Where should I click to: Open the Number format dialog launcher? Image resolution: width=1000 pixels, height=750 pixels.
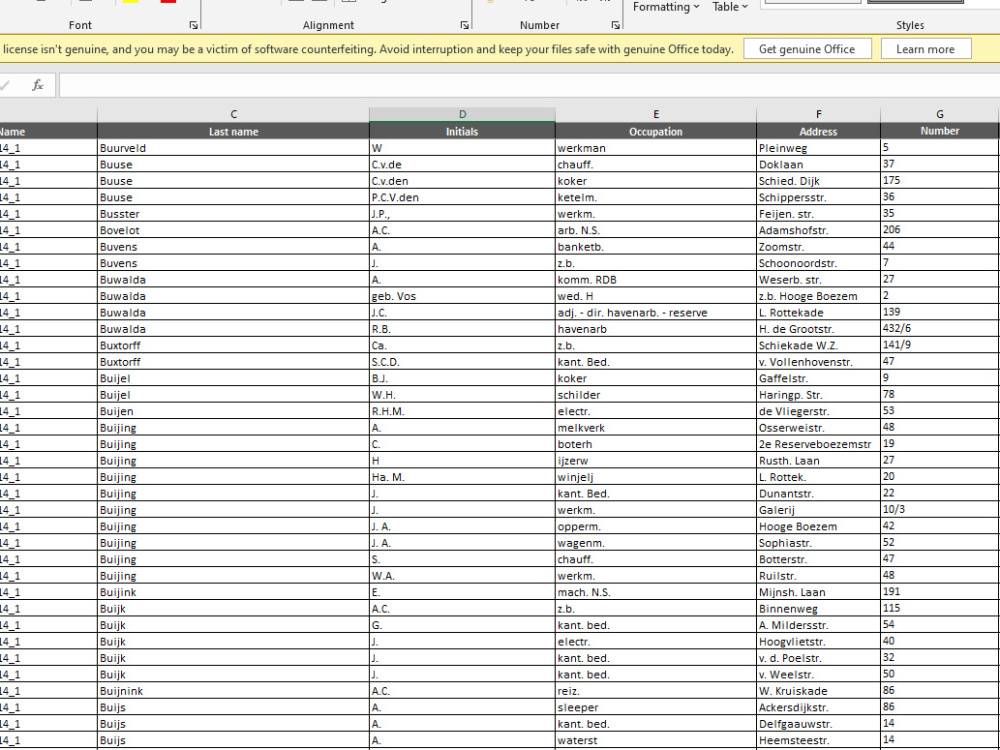point(615,25)
